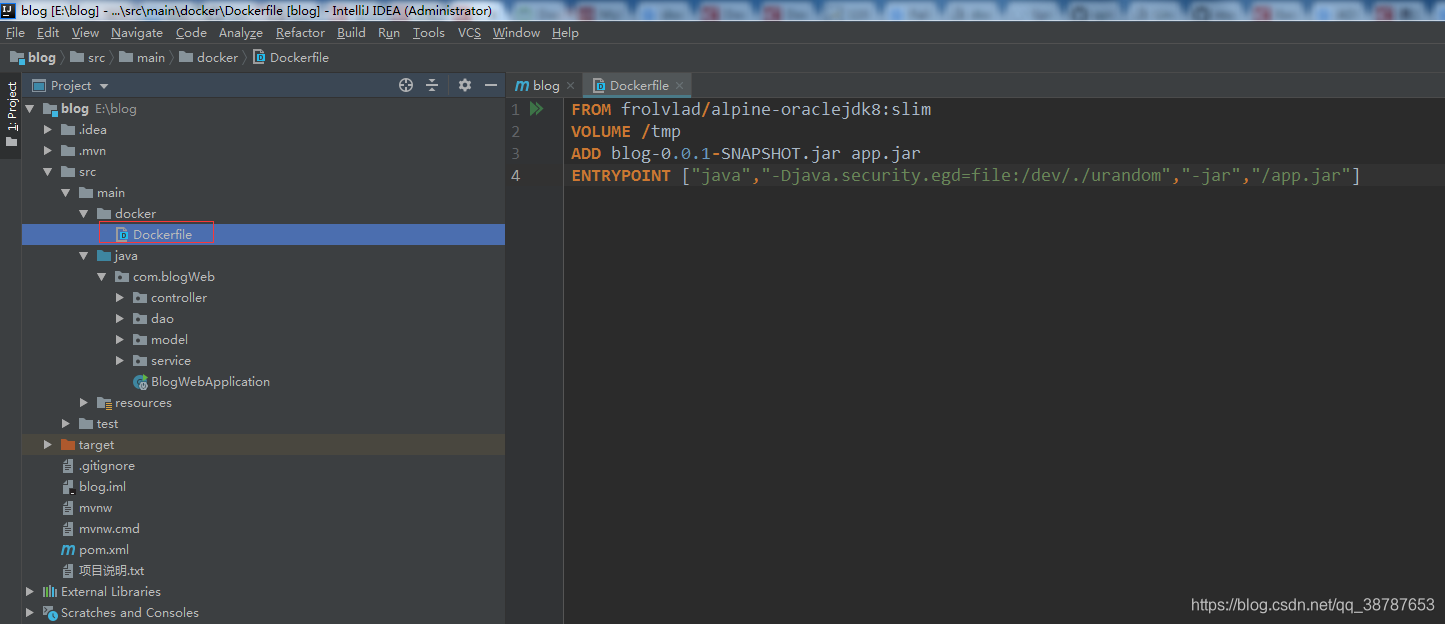Expand the service package
1445x624 pixels.
pos(120,361)
